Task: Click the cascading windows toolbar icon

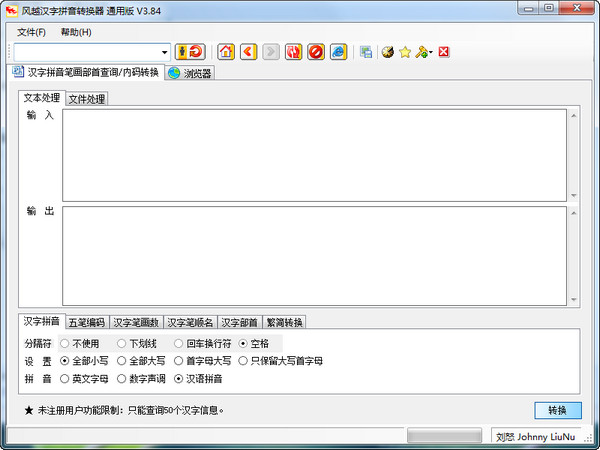Action: click(x=366, y=52)
